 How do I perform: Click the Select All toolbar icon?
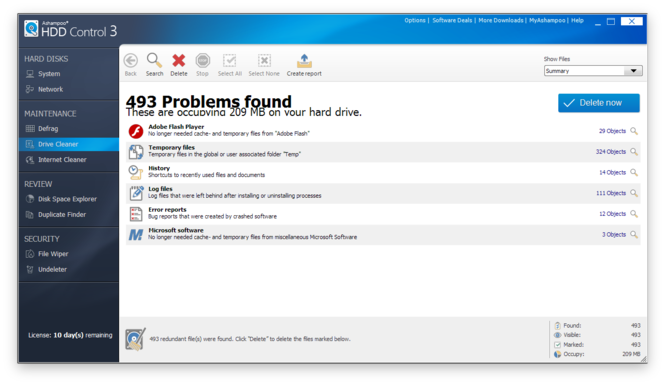click(x=229, y=61)
